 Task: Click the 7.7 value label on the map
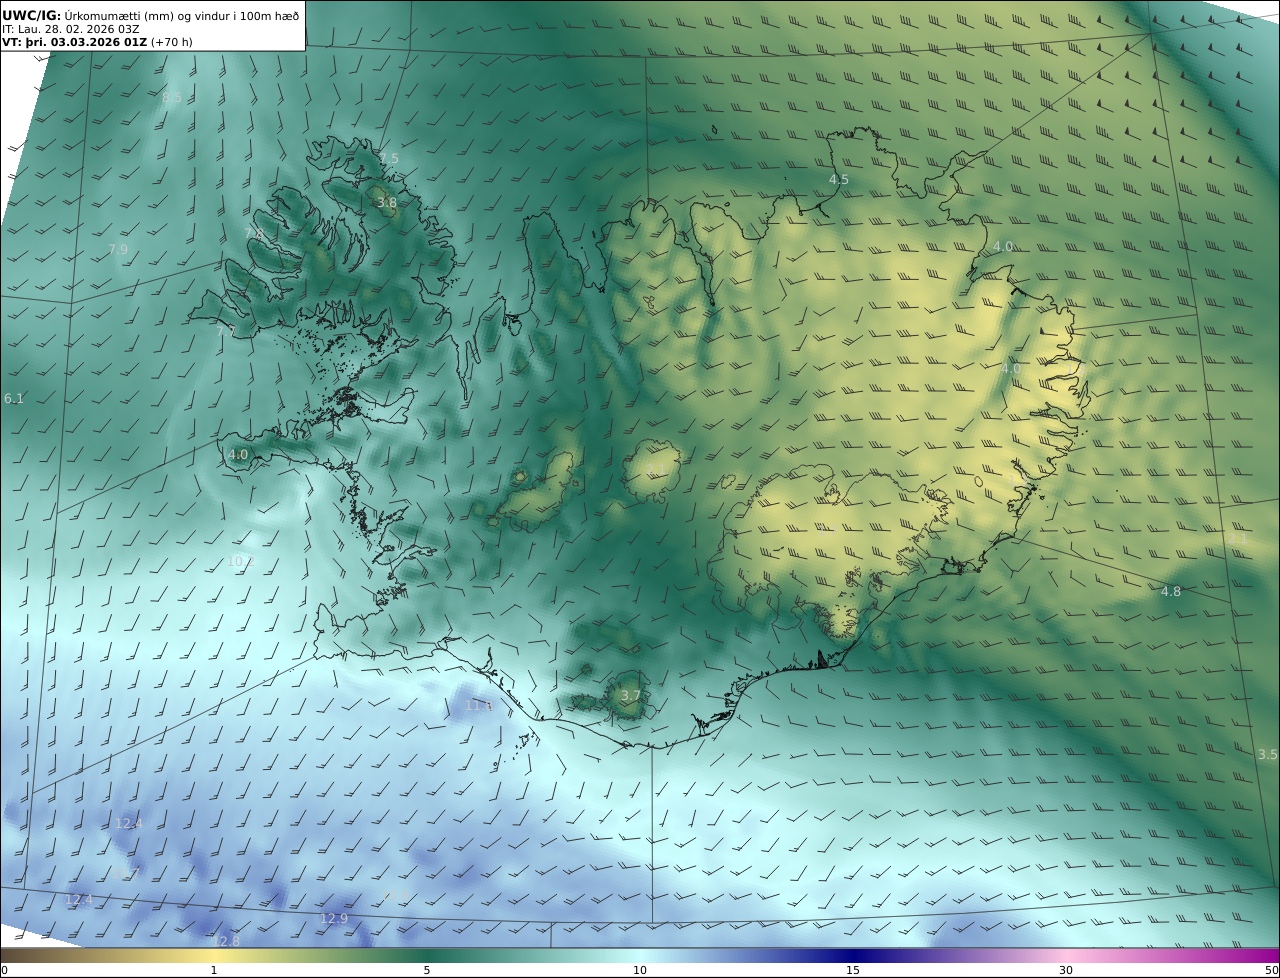coord(226,331)
